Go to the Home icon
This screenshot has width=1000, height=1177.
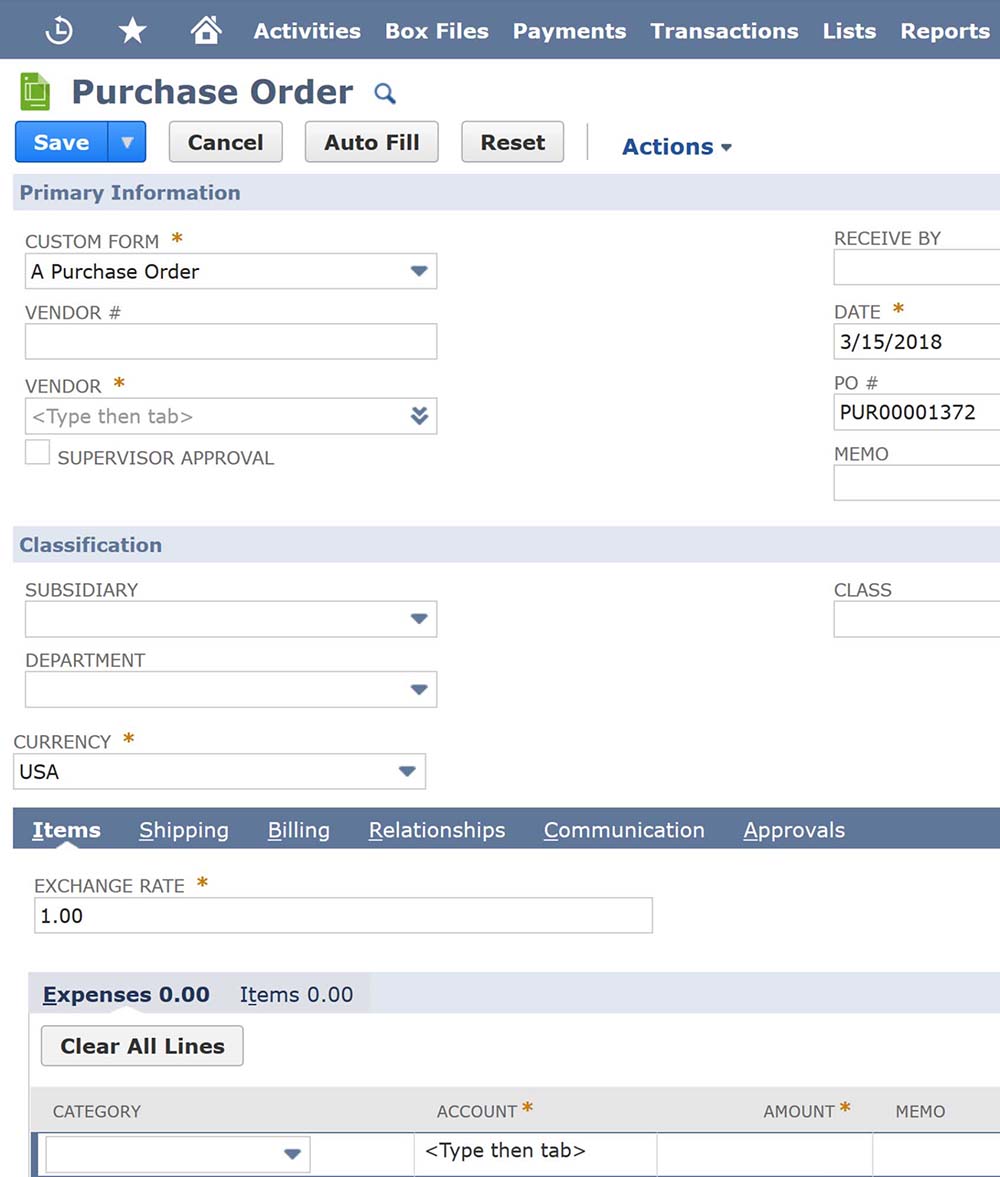click(205, 31)
